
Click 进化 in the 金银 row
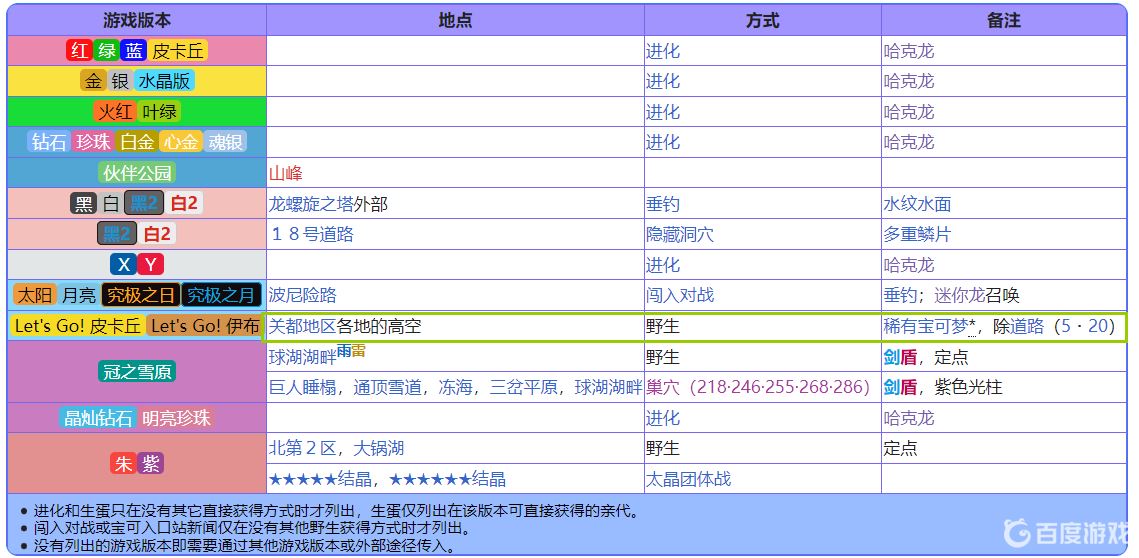pyautogui.click(x=662, y=82)
